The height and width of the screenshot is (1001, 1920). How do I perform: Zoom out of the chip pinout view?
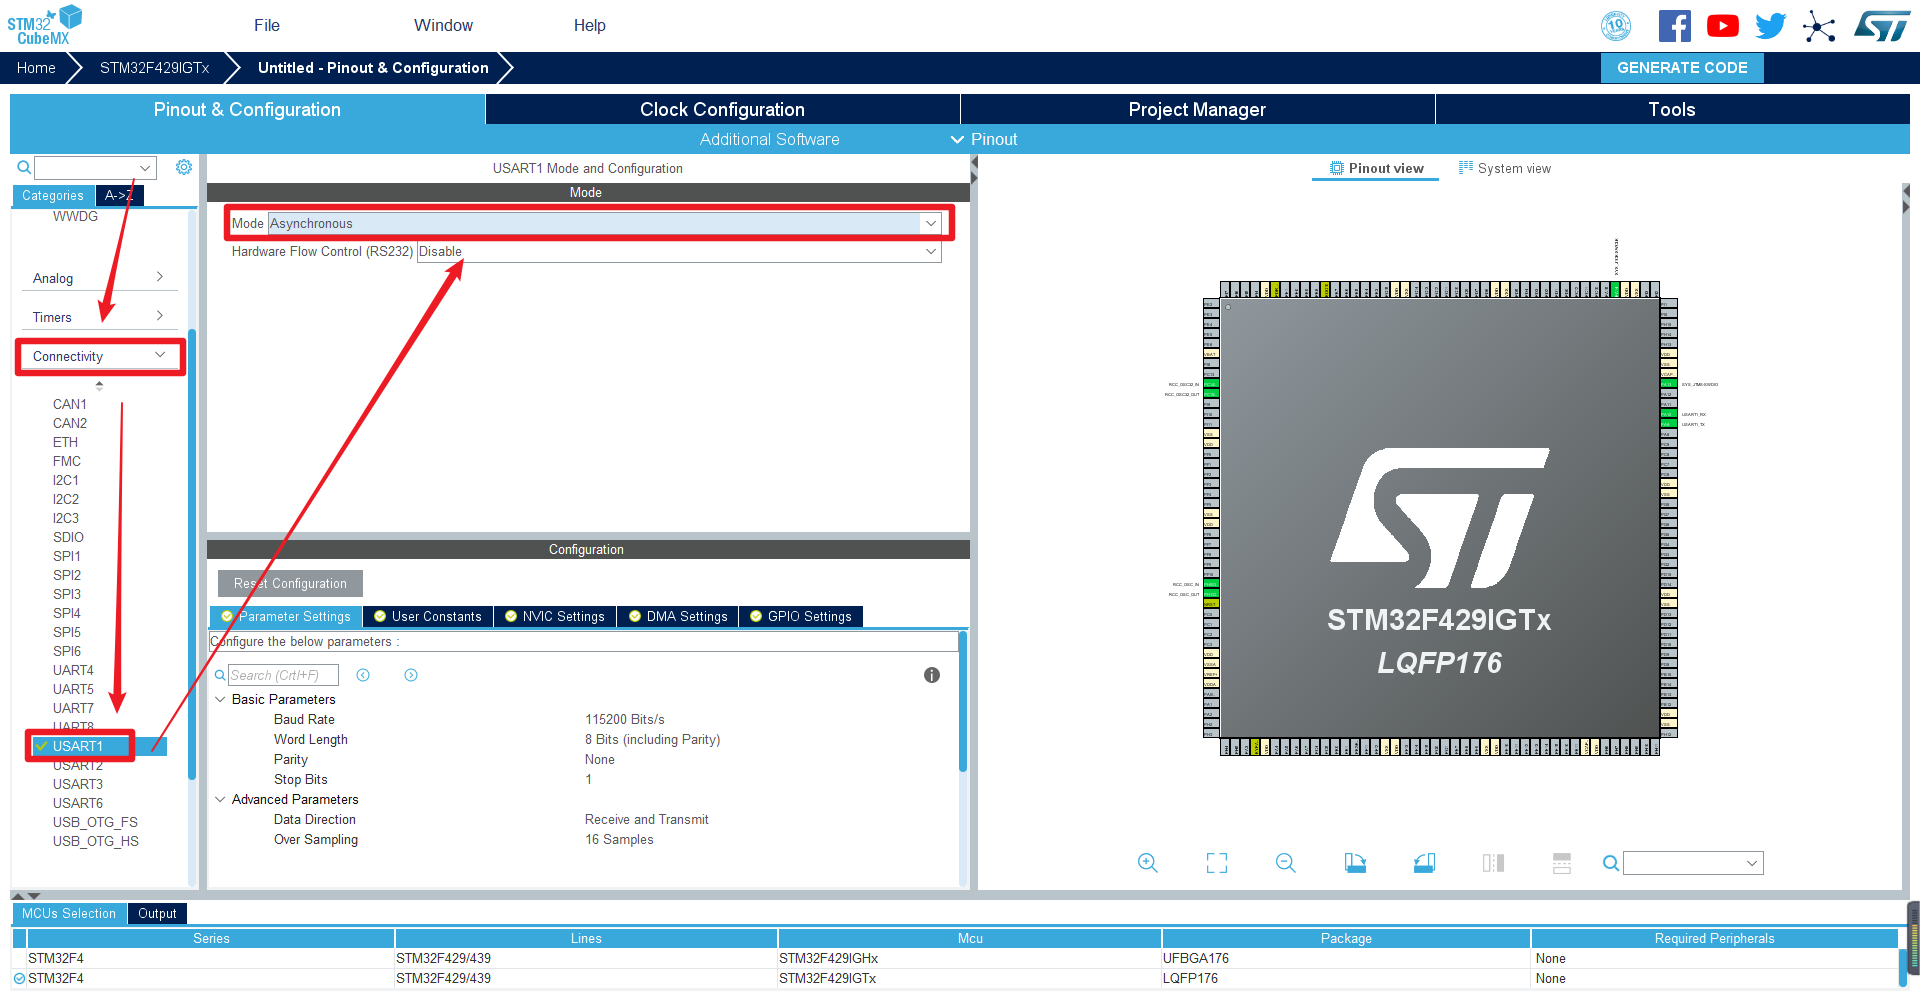tap(1285, 863)
